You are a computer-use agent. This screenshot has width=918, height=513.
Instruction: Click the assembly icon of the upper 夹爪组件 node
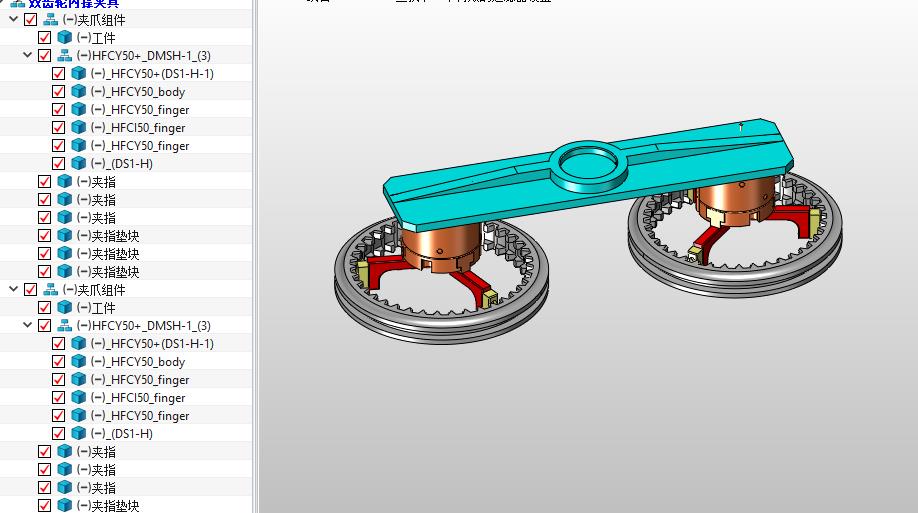[x=50, y=20]
